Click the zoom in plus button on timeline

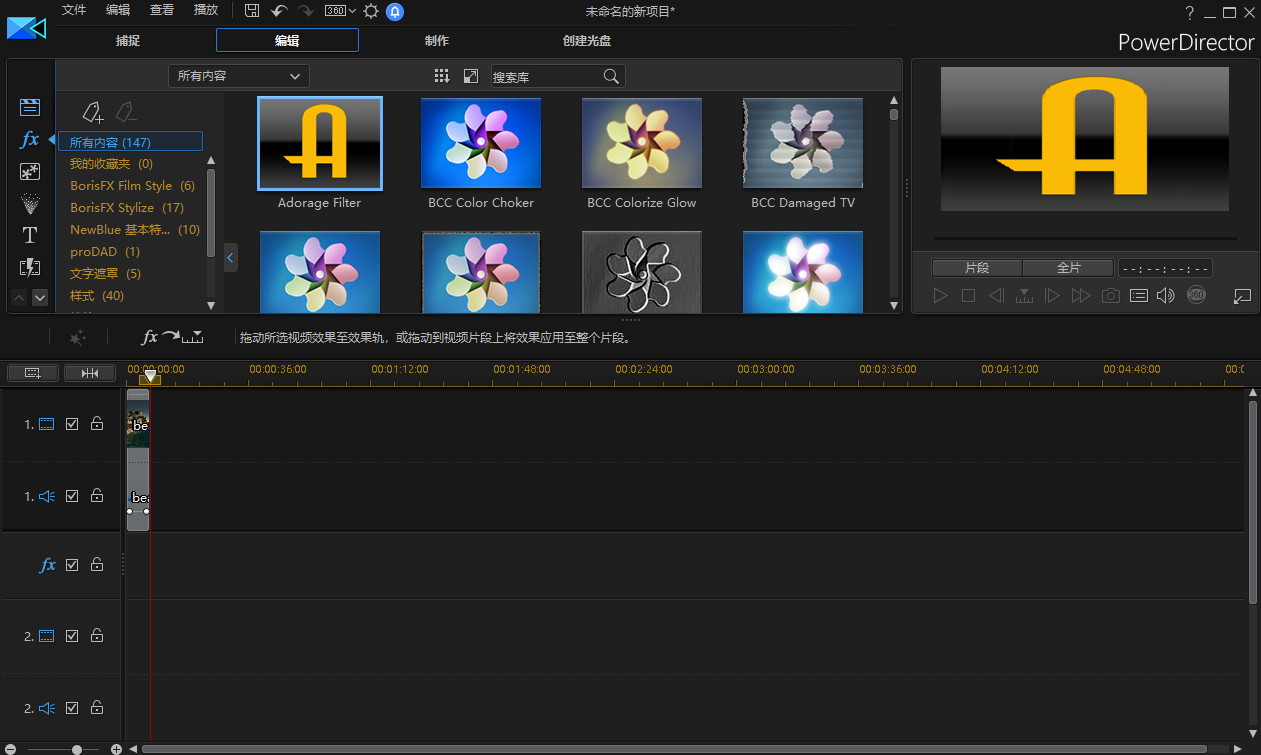pyautogui.click(x=116, y=749)
